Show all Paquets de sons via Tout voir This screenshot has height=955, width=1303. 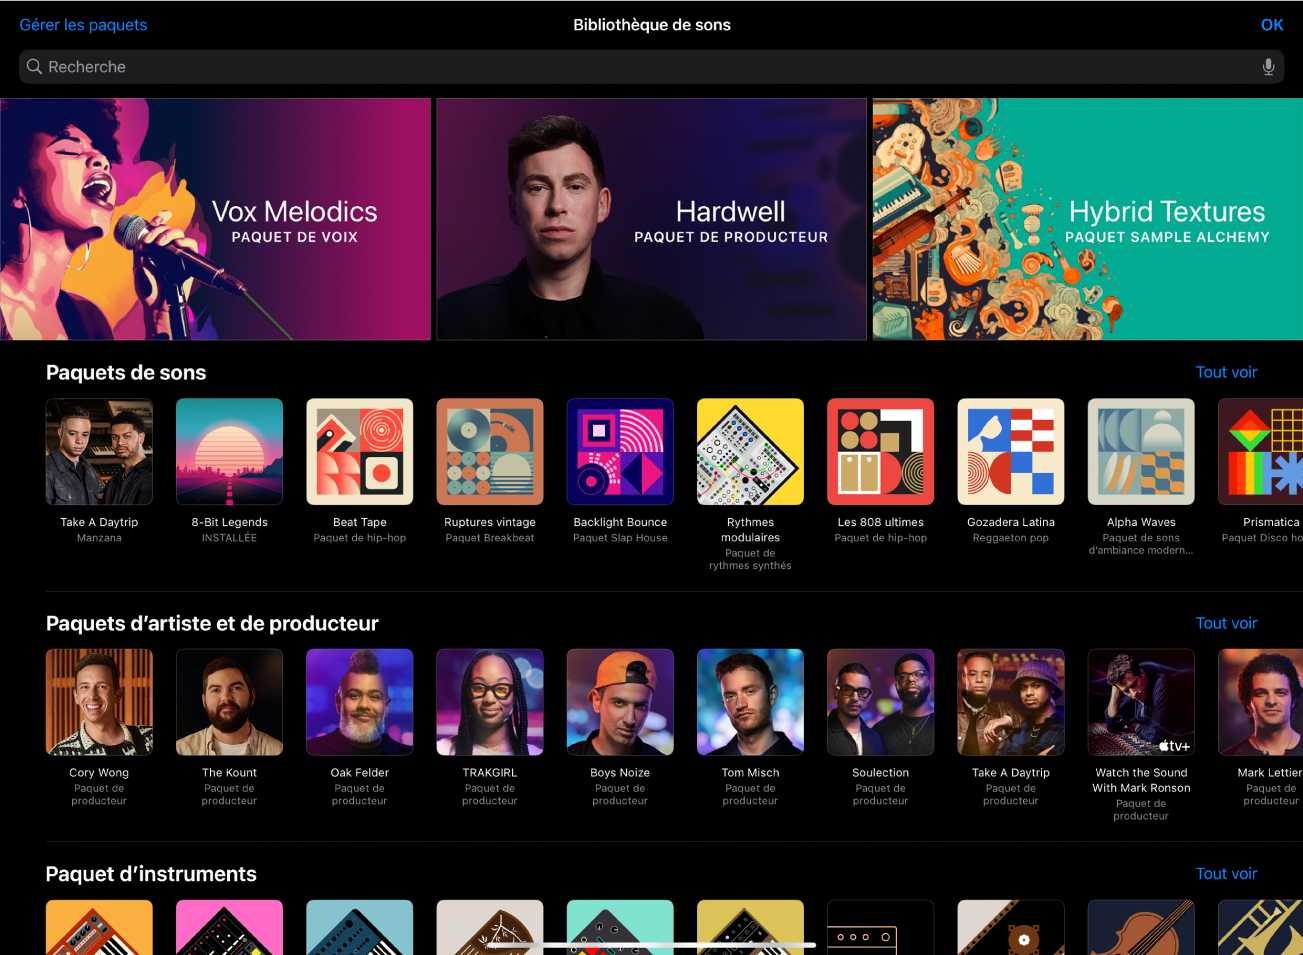(x=1226, y=371)
